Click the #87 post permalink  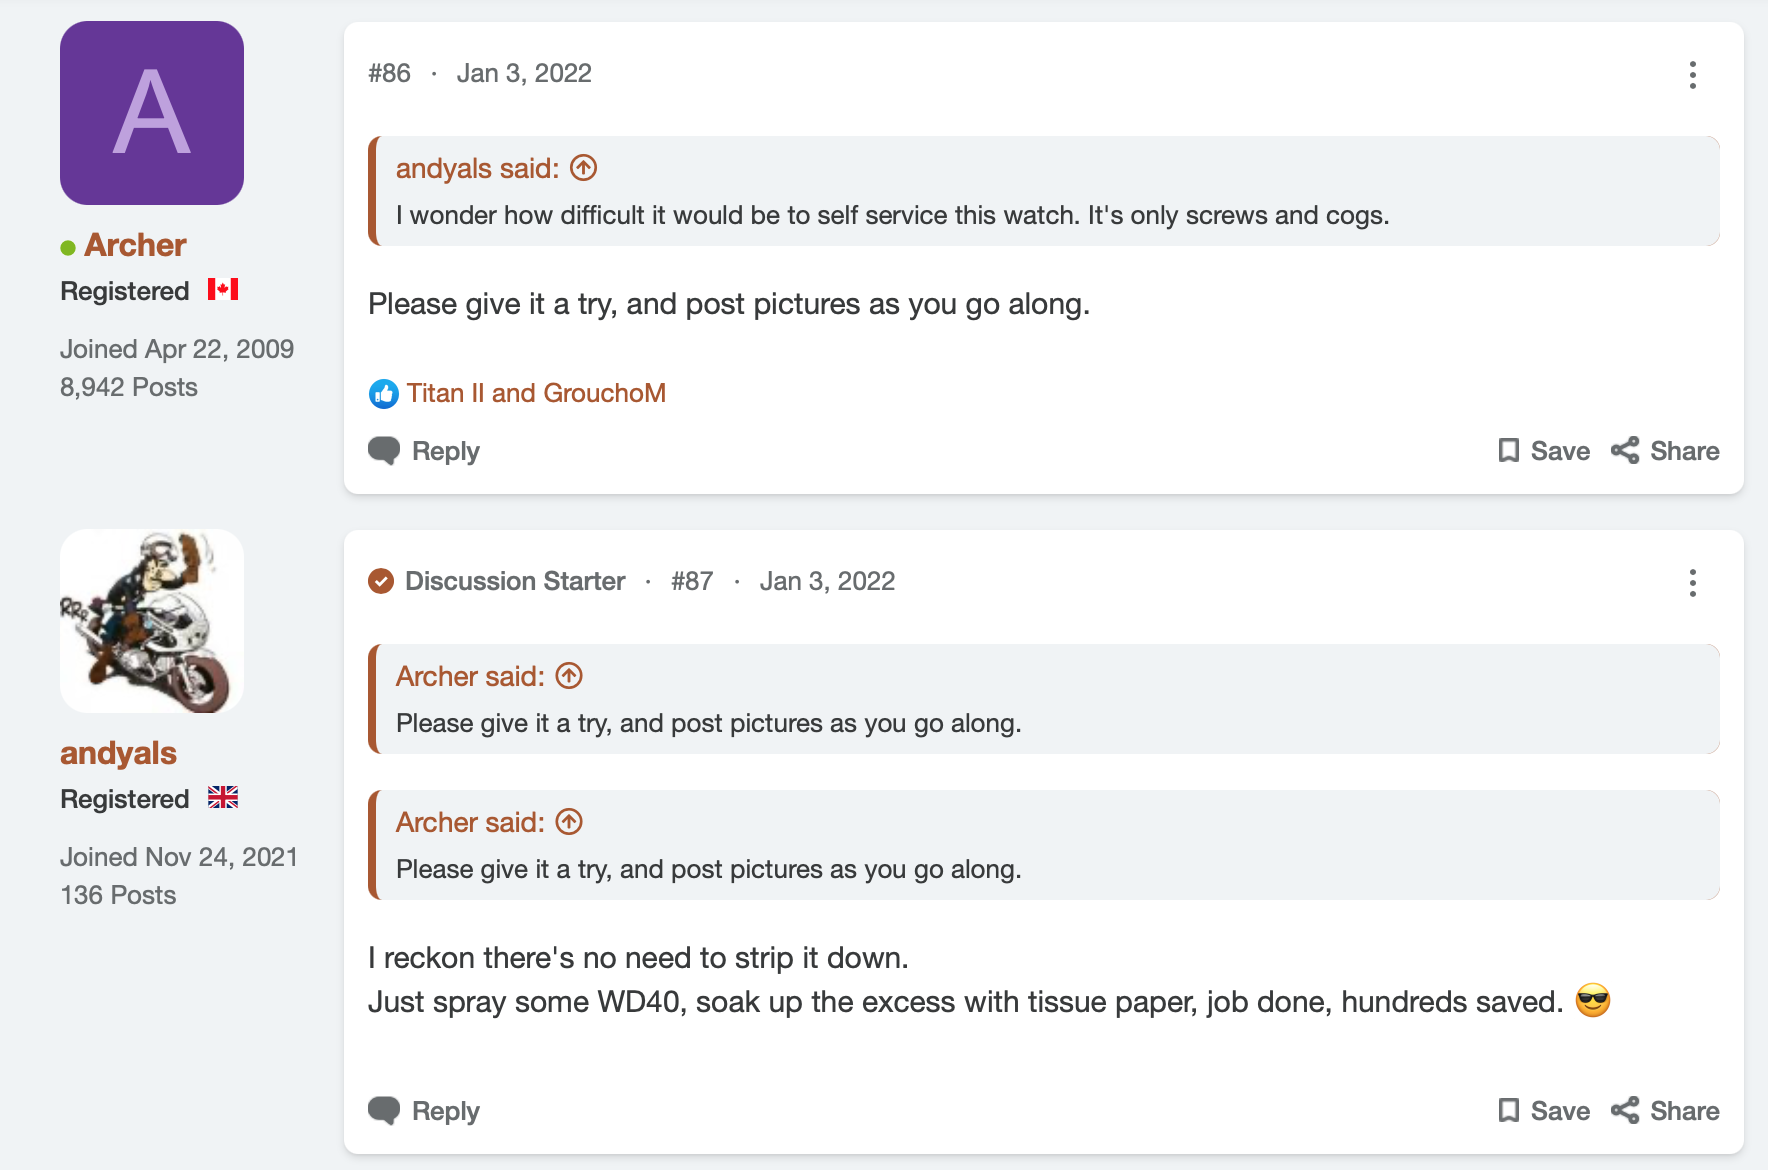(691, 582)
